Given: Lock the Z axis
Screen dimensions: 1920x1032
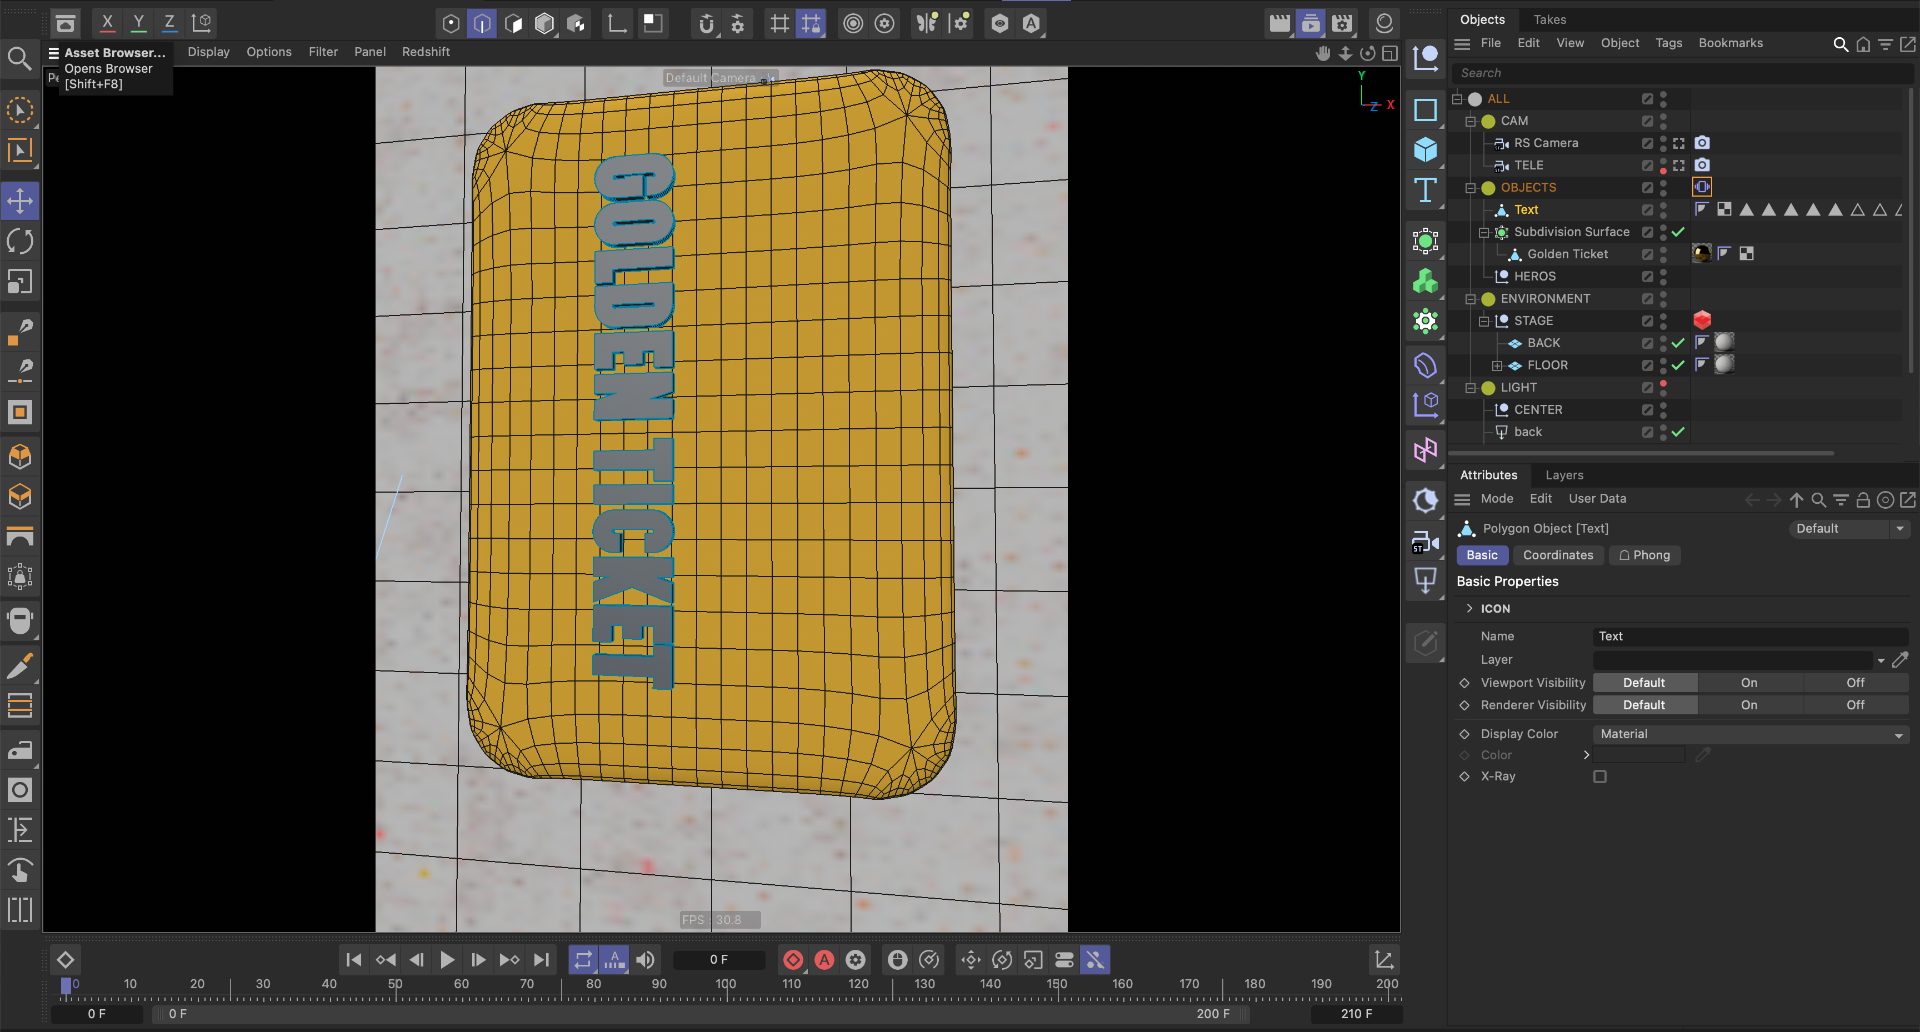Looking at the screenshot, I should point(169,22).
